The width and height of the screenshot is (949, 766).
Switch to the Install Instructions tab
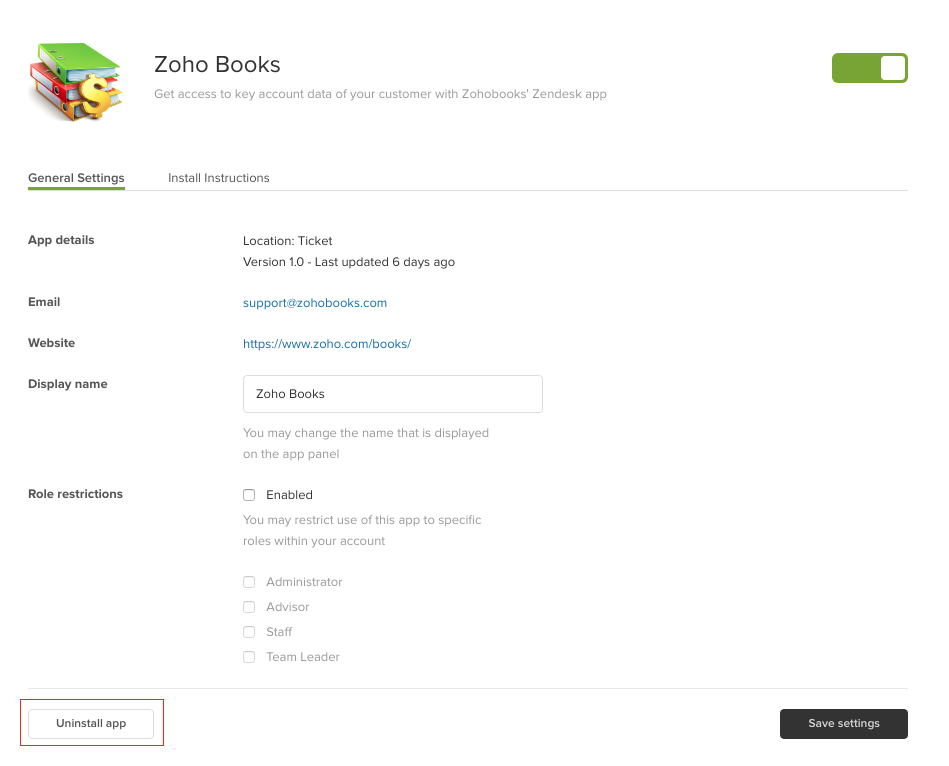pyautogui.click(x=218, y=178)
